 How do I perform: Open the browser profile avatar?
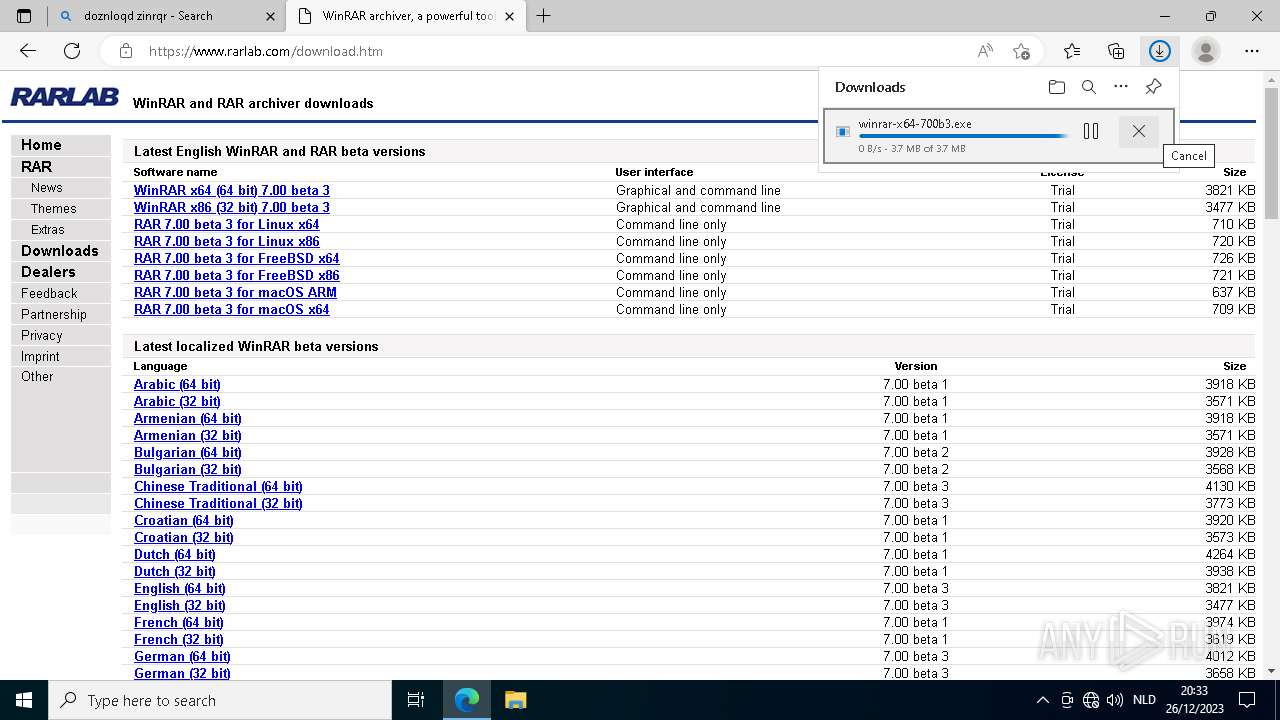[x=1206, y=51]
